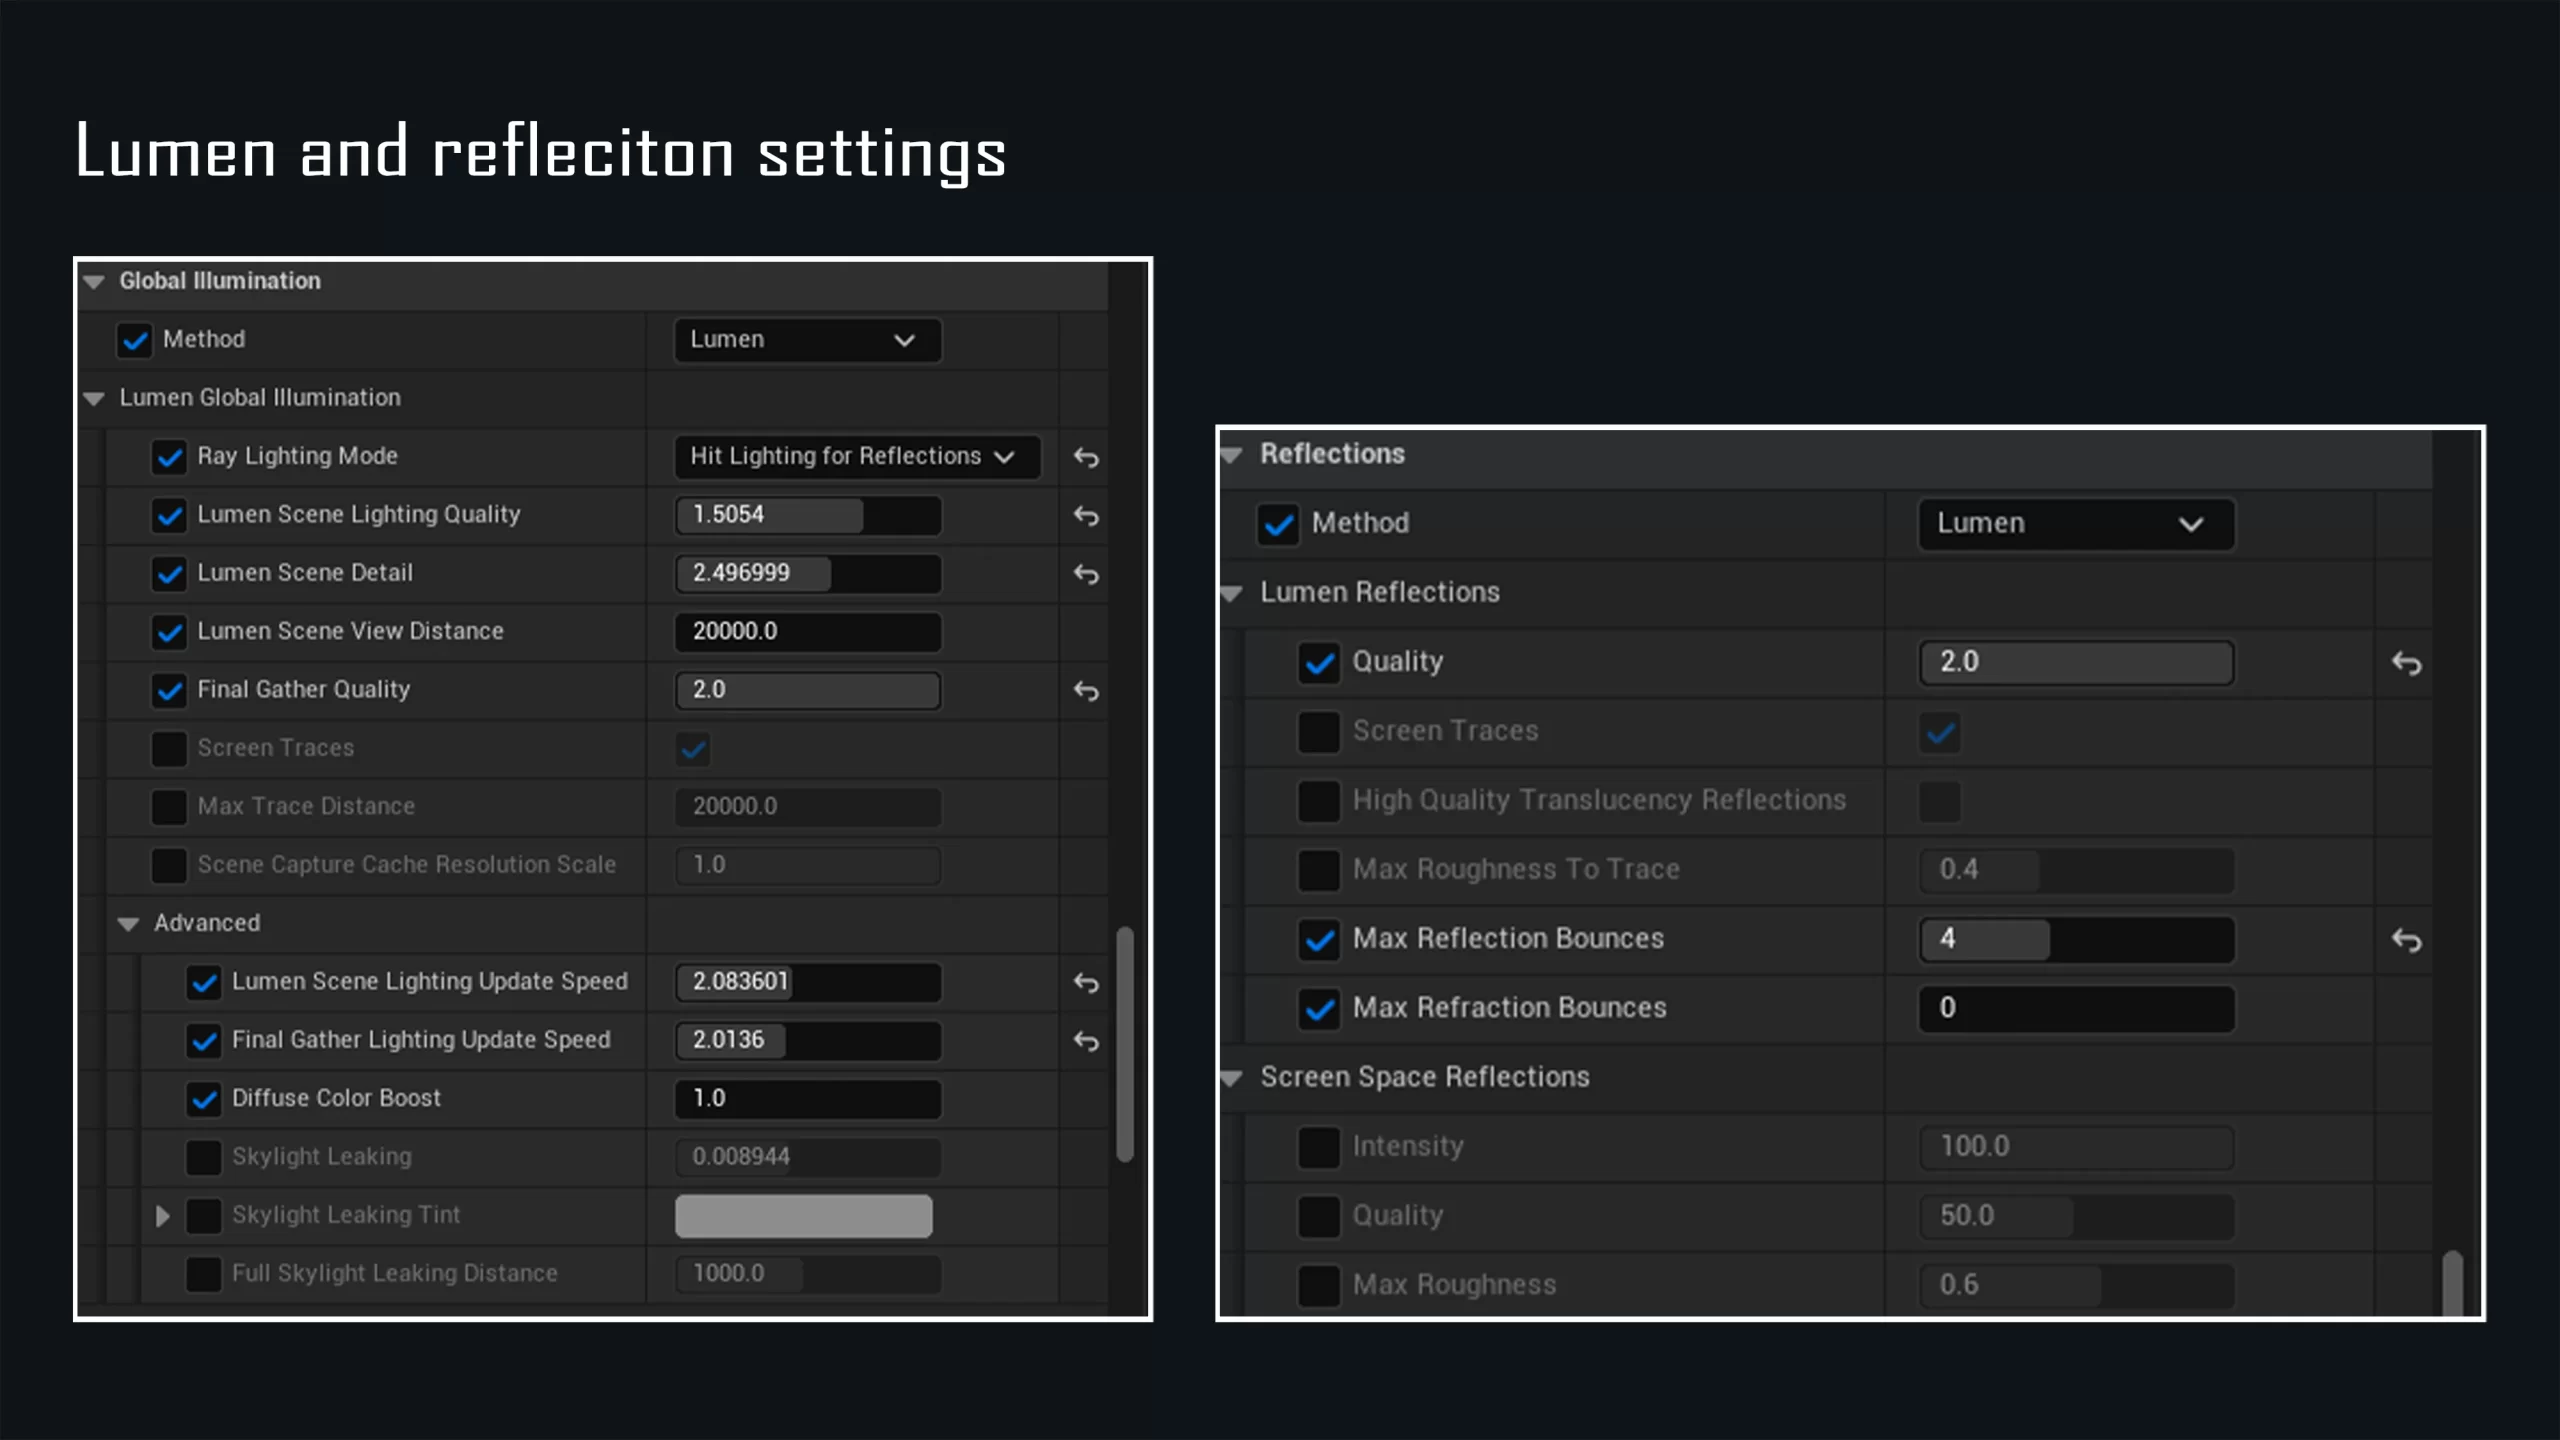This screenshot has height=1440, width=2560.
Task: Uncheck the Ray Lighting Mode override
Action: pos(169,457)
